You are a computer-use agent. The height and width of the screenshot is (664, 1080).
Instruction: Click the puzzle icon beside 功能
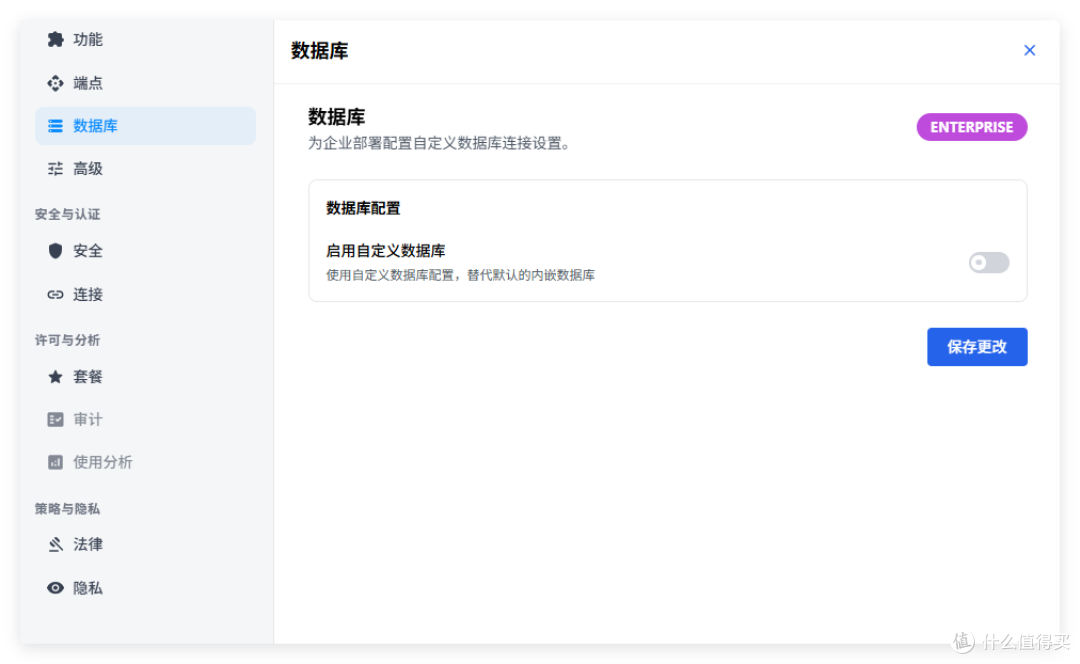click(x=55, y=39)
